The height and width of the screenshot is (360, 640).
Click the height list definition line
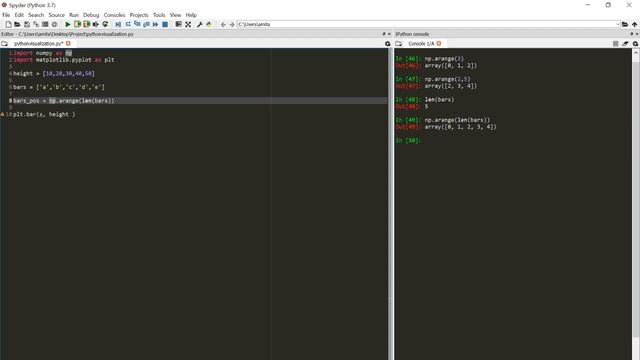point(54,73)
